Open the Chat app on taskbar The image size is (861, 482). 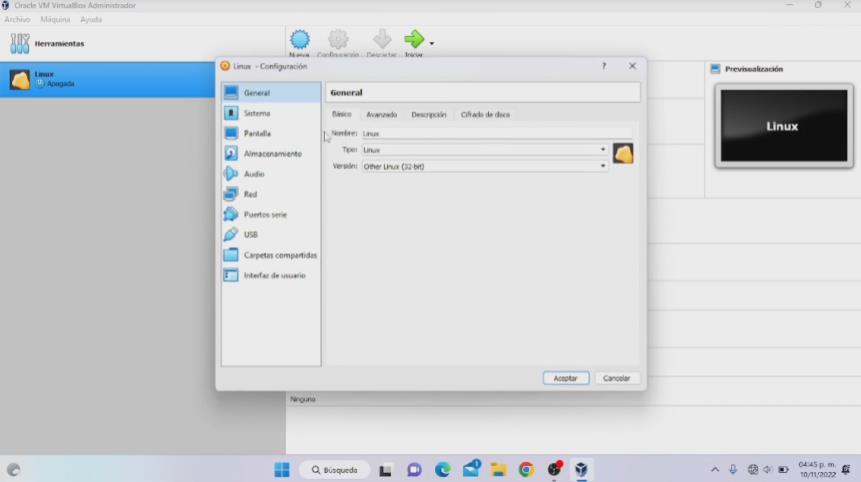pyautogui.click(x=414, y=470)
